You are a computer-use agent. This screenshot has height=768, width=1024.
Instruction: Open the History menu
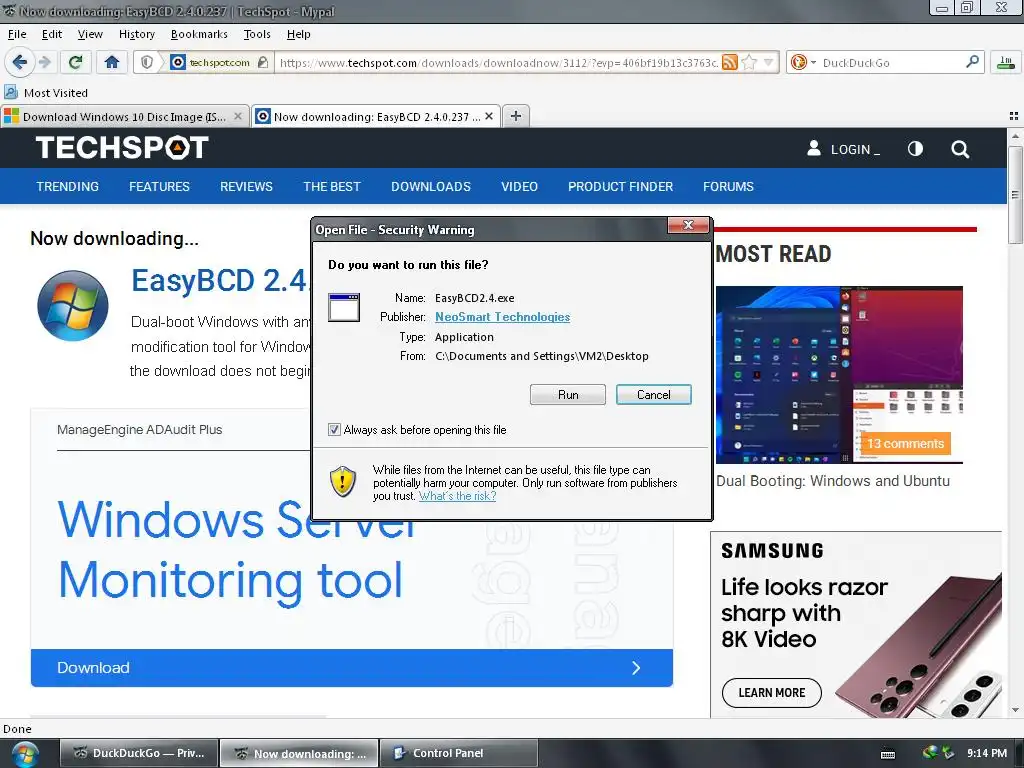(136, 34)
